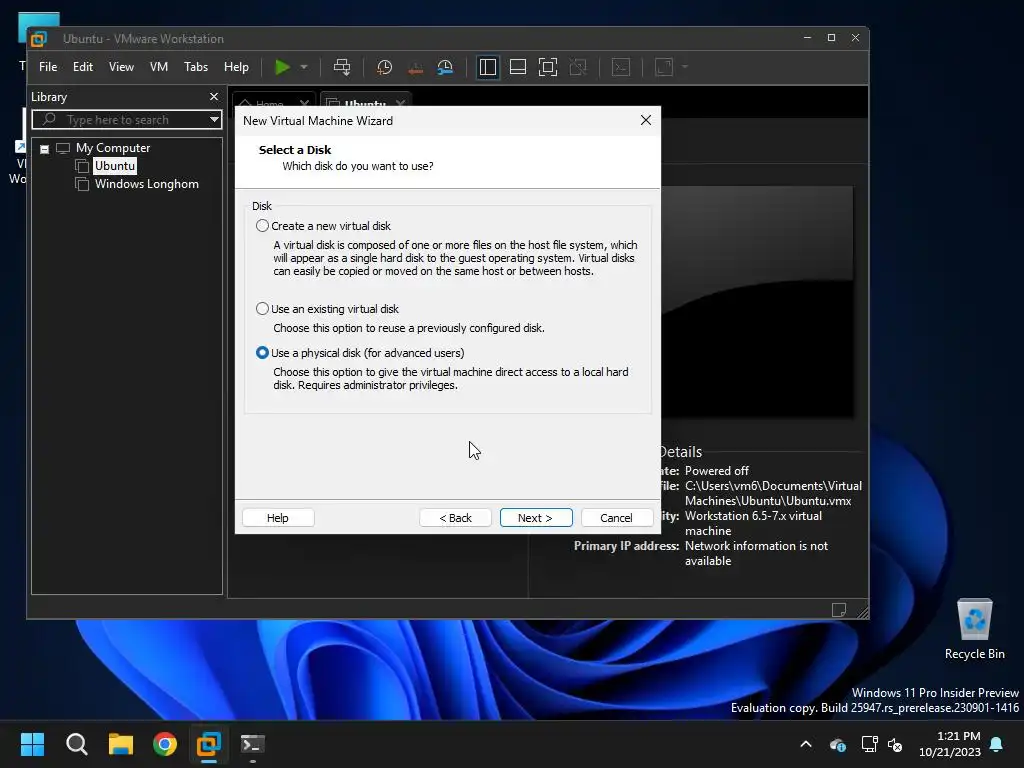Select the Recycle Bin desktop icon
This screenshot has width=1024, height=768.
[x=974, y=628]
